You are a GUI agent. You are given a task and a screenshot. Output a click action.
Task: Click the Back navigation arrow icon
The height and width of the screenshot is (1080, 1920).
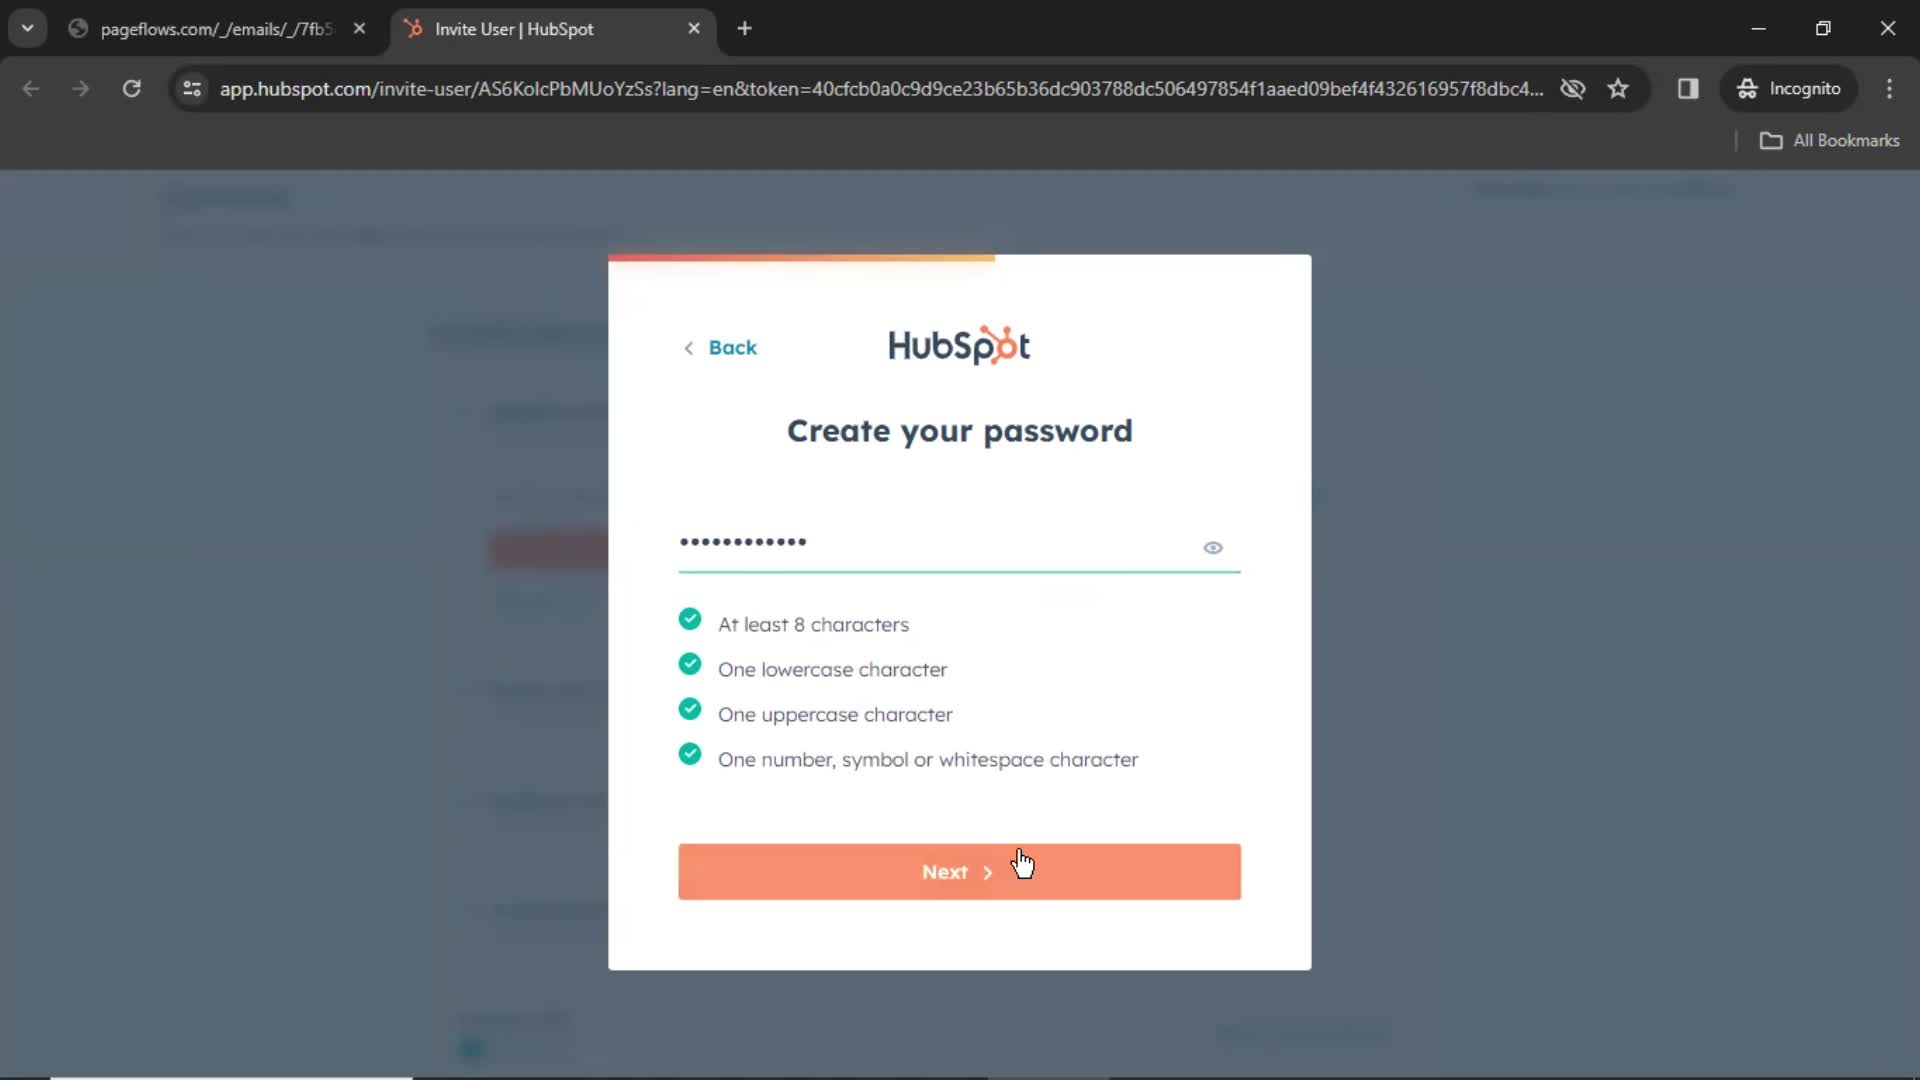click(690, 347)
